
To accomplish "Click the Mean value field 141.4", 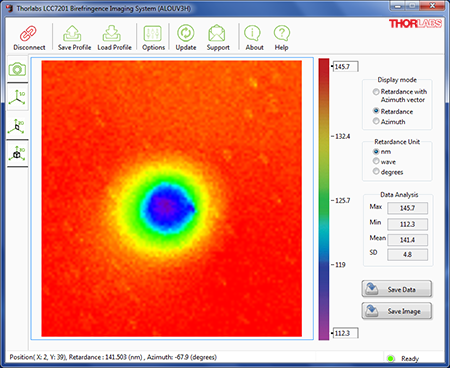I will (x=407, y=240).
